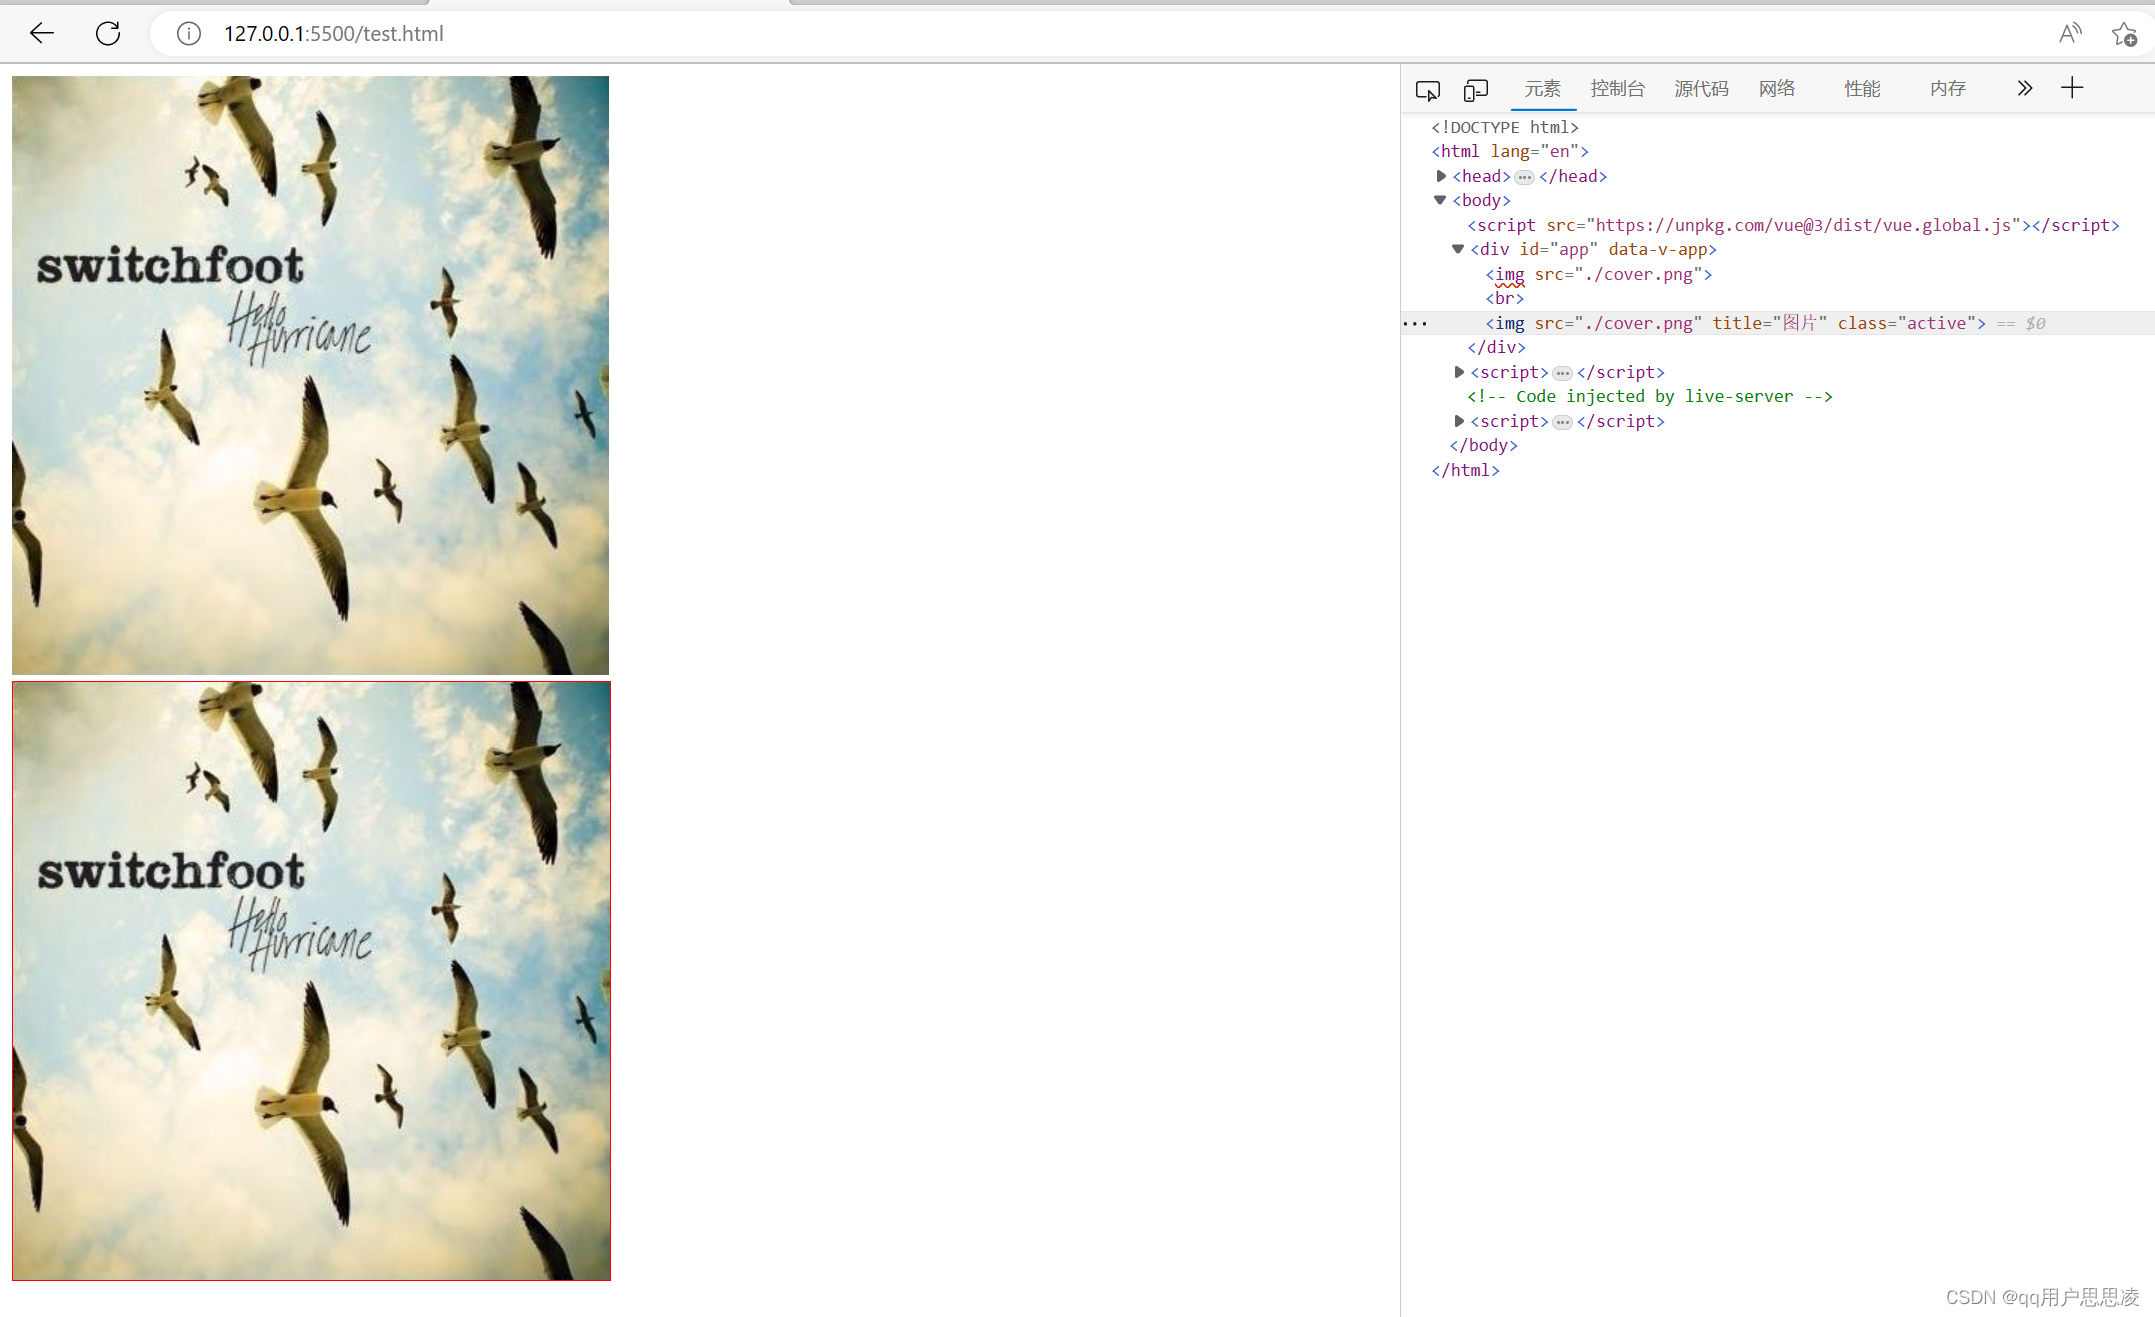This screenshot has width=2155, height=1317.
Task: Show more DevTools tabs chevron
Action: click(x=2024, y=88)
